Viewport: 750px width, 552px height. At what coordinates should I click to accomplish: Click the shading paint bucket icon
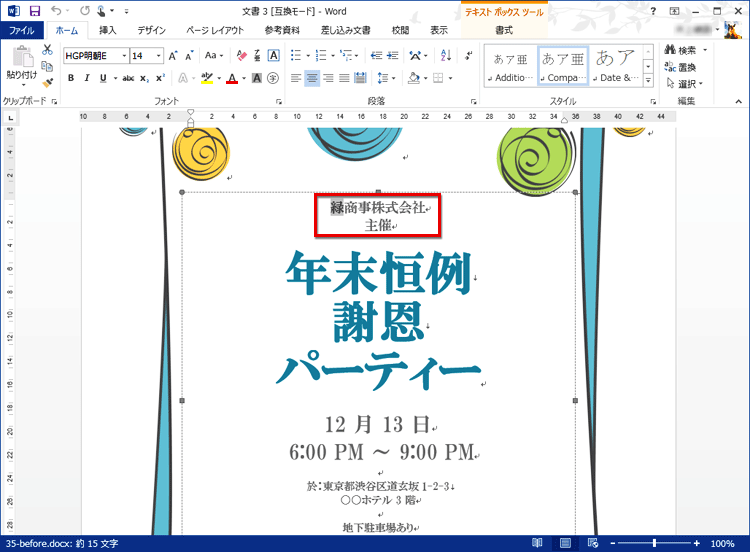414,78
